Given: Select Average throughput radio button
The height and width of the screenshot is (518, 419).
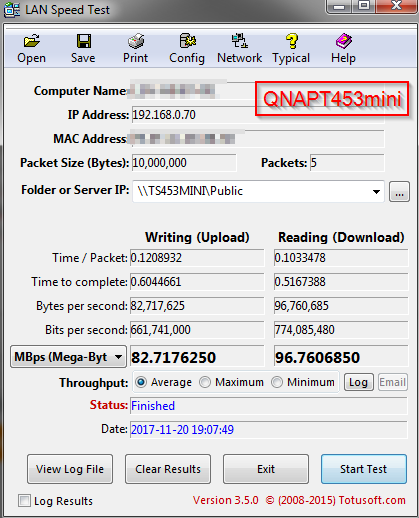Looking at the screenshot, I should pos(141,382).
